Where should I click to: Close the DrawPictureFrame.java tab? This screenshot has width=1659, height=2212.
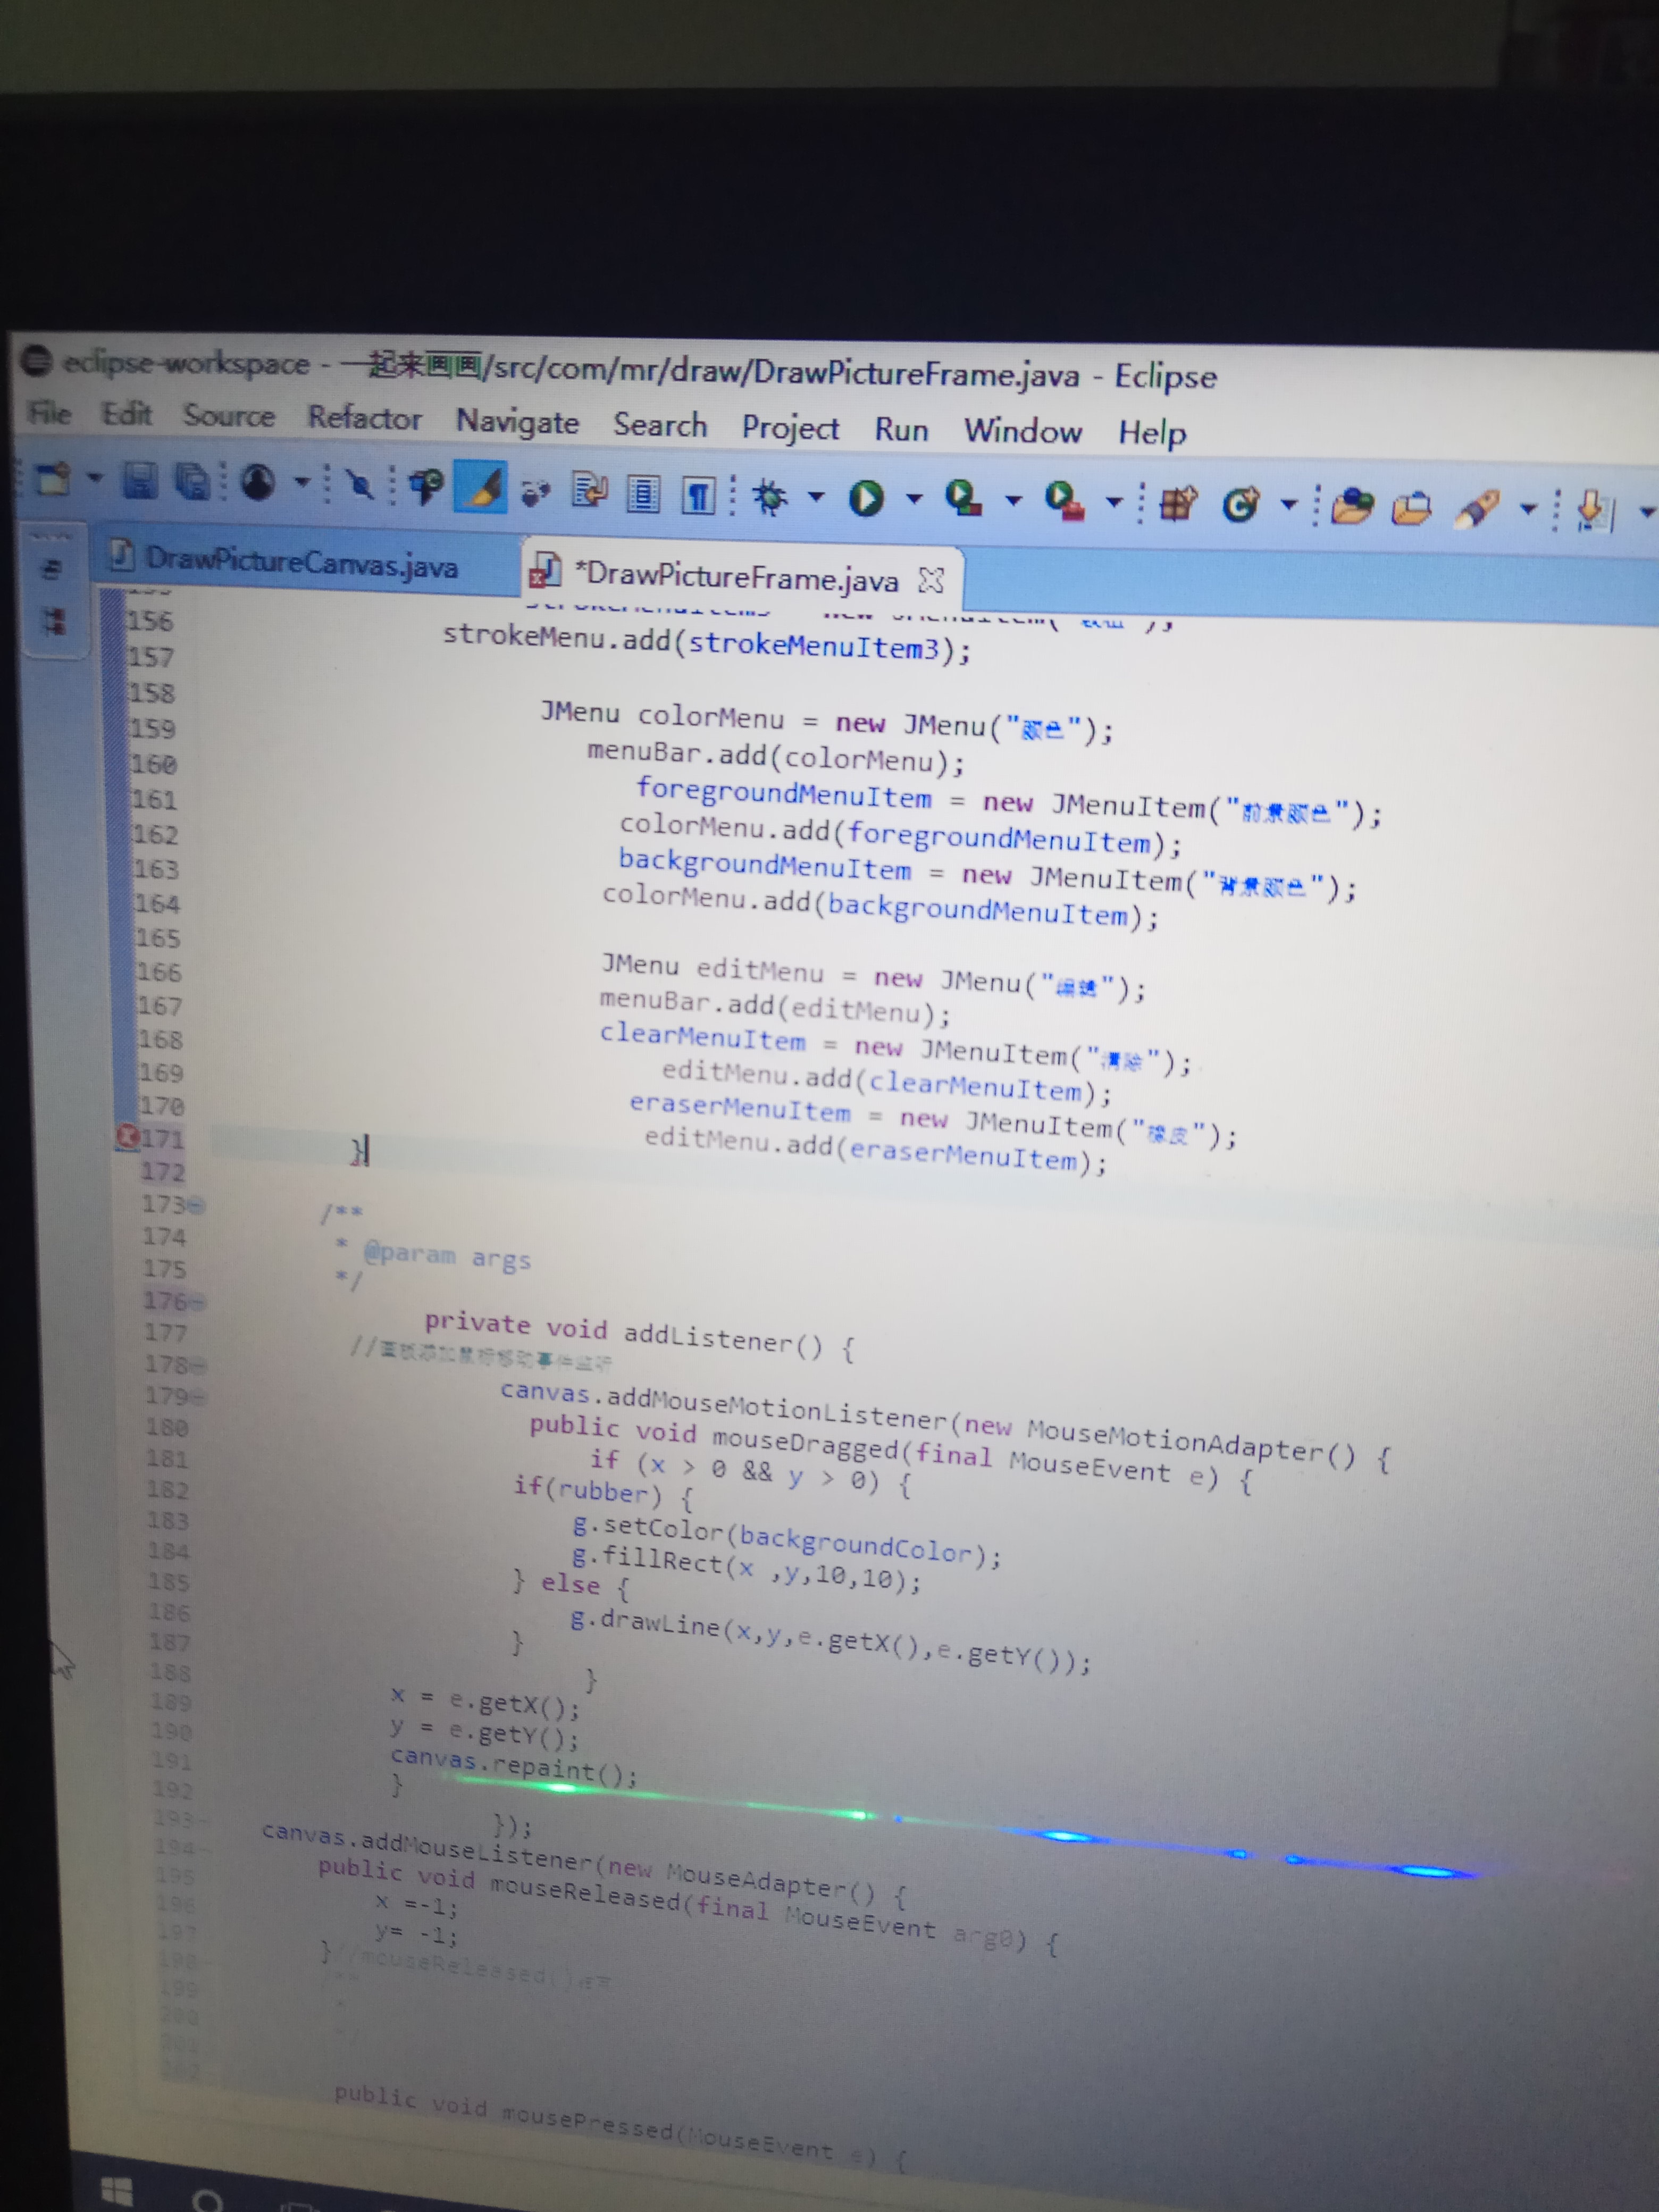(x=931, y=580)
